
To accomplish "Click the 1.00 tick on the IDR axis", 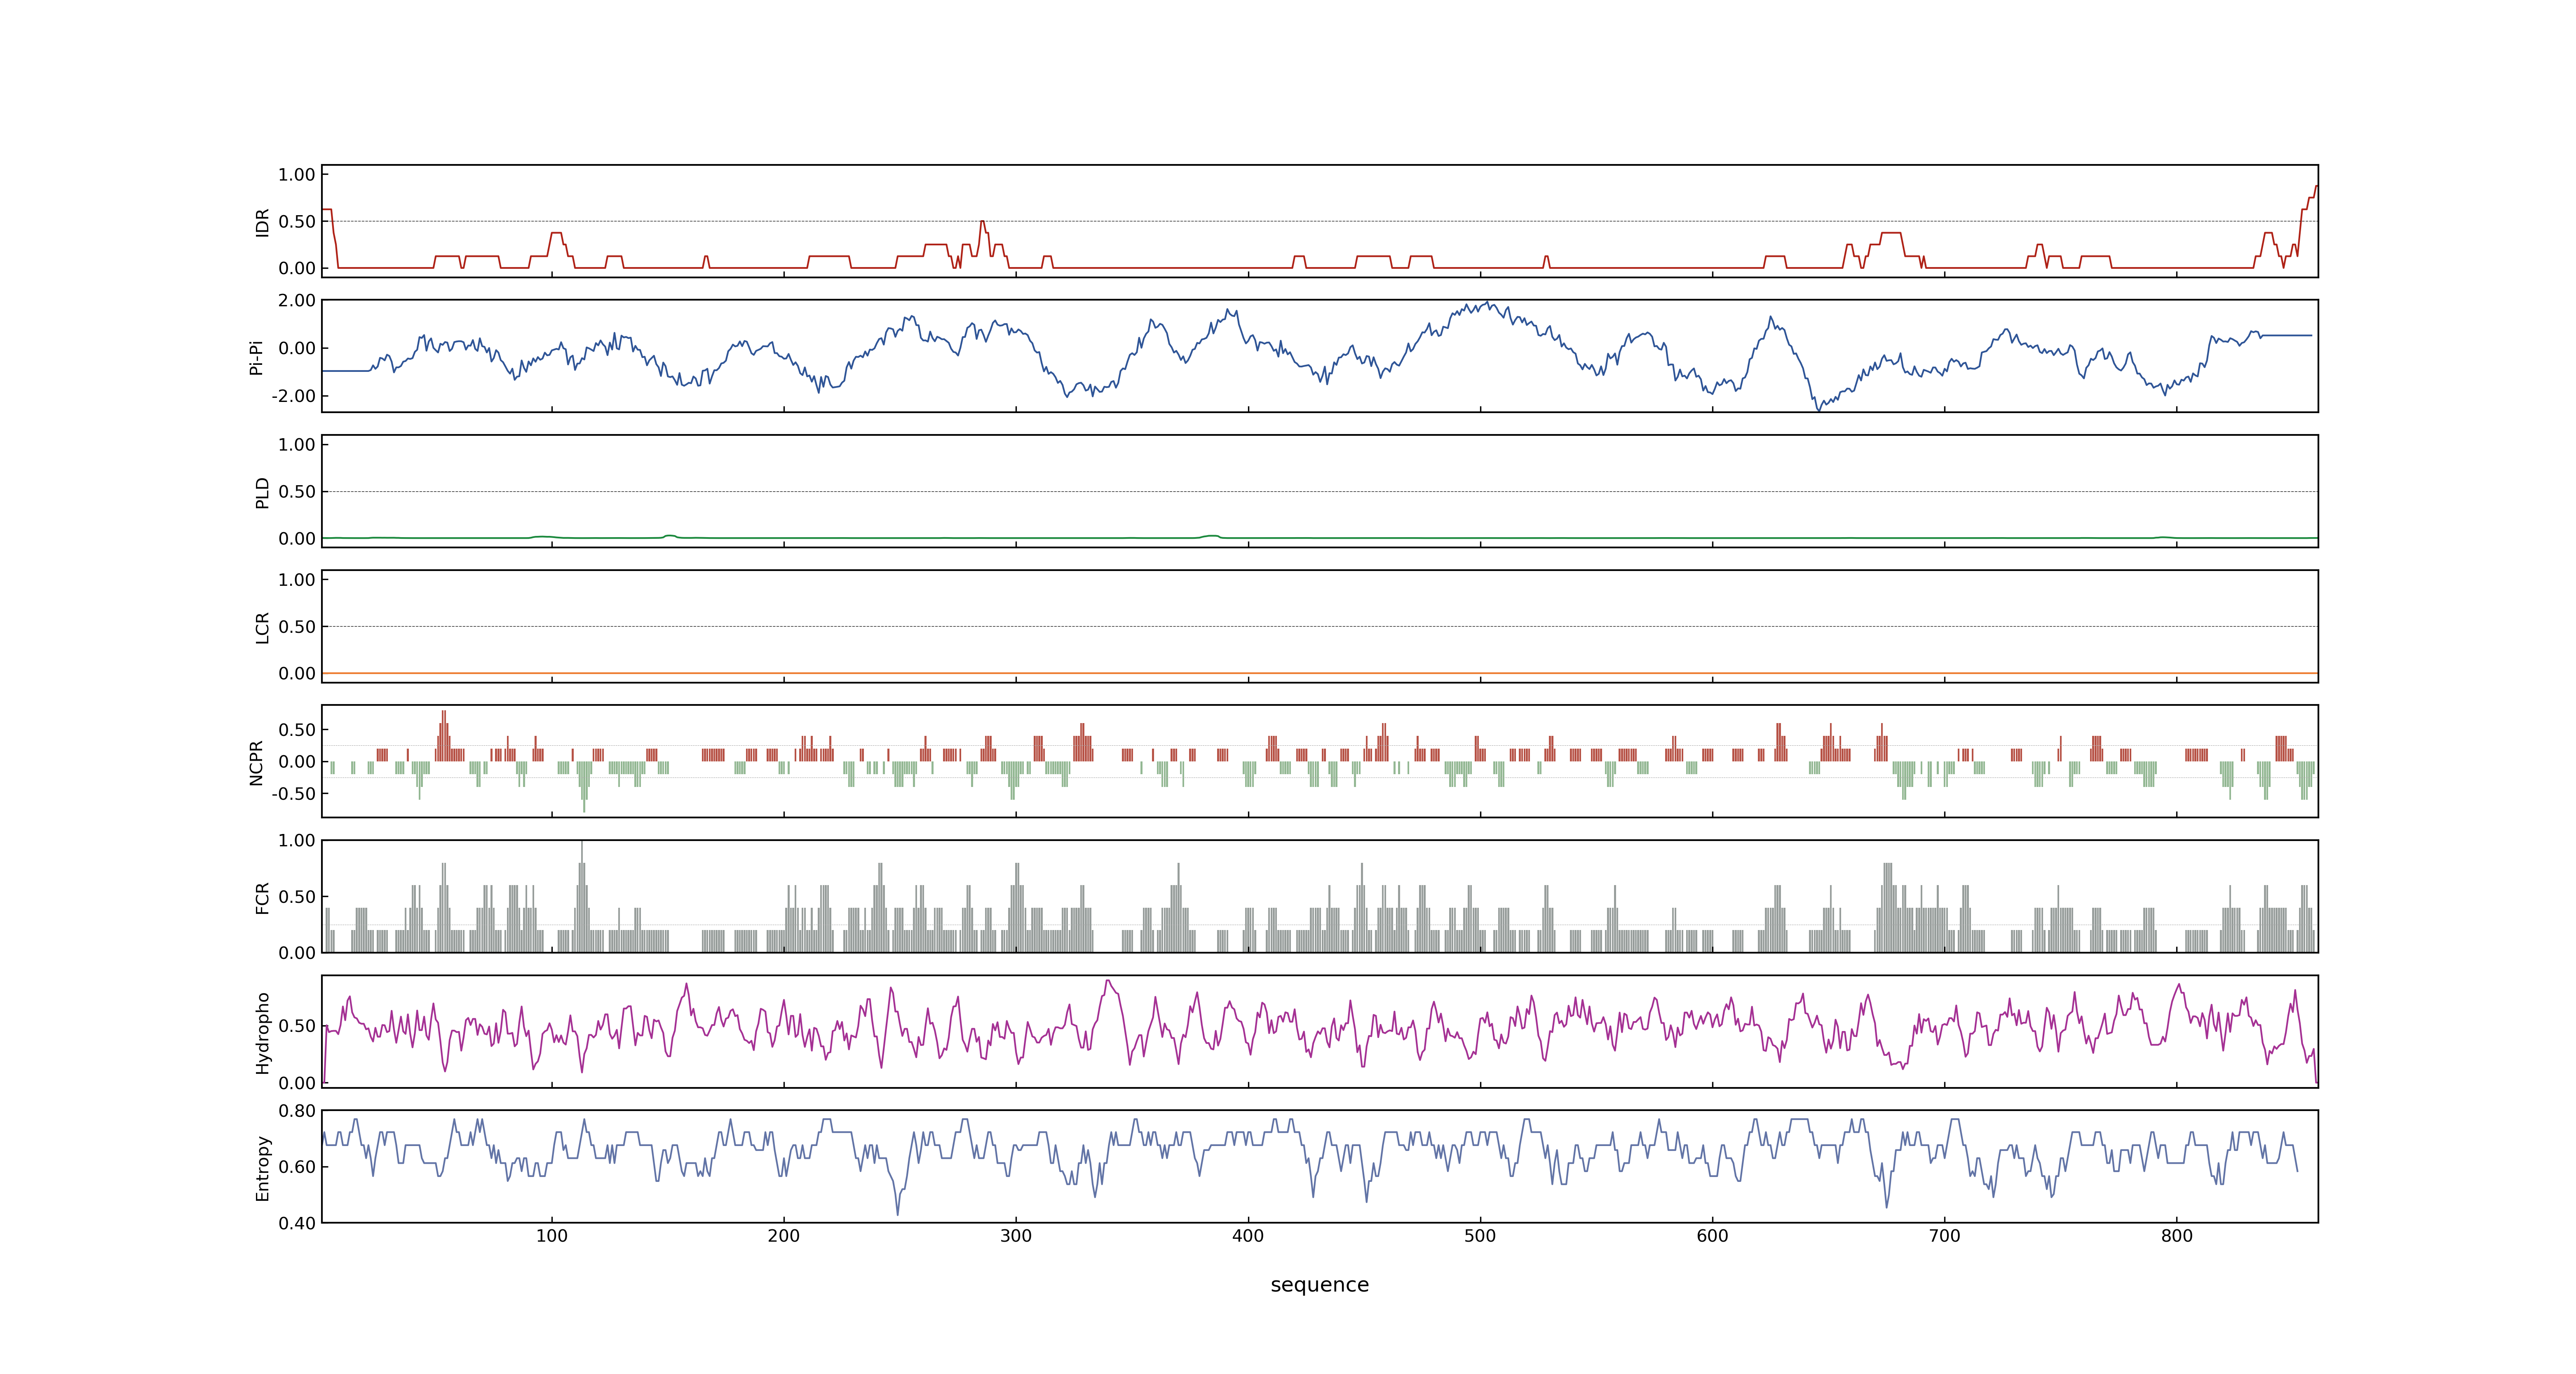I will (x=297, y=175).
